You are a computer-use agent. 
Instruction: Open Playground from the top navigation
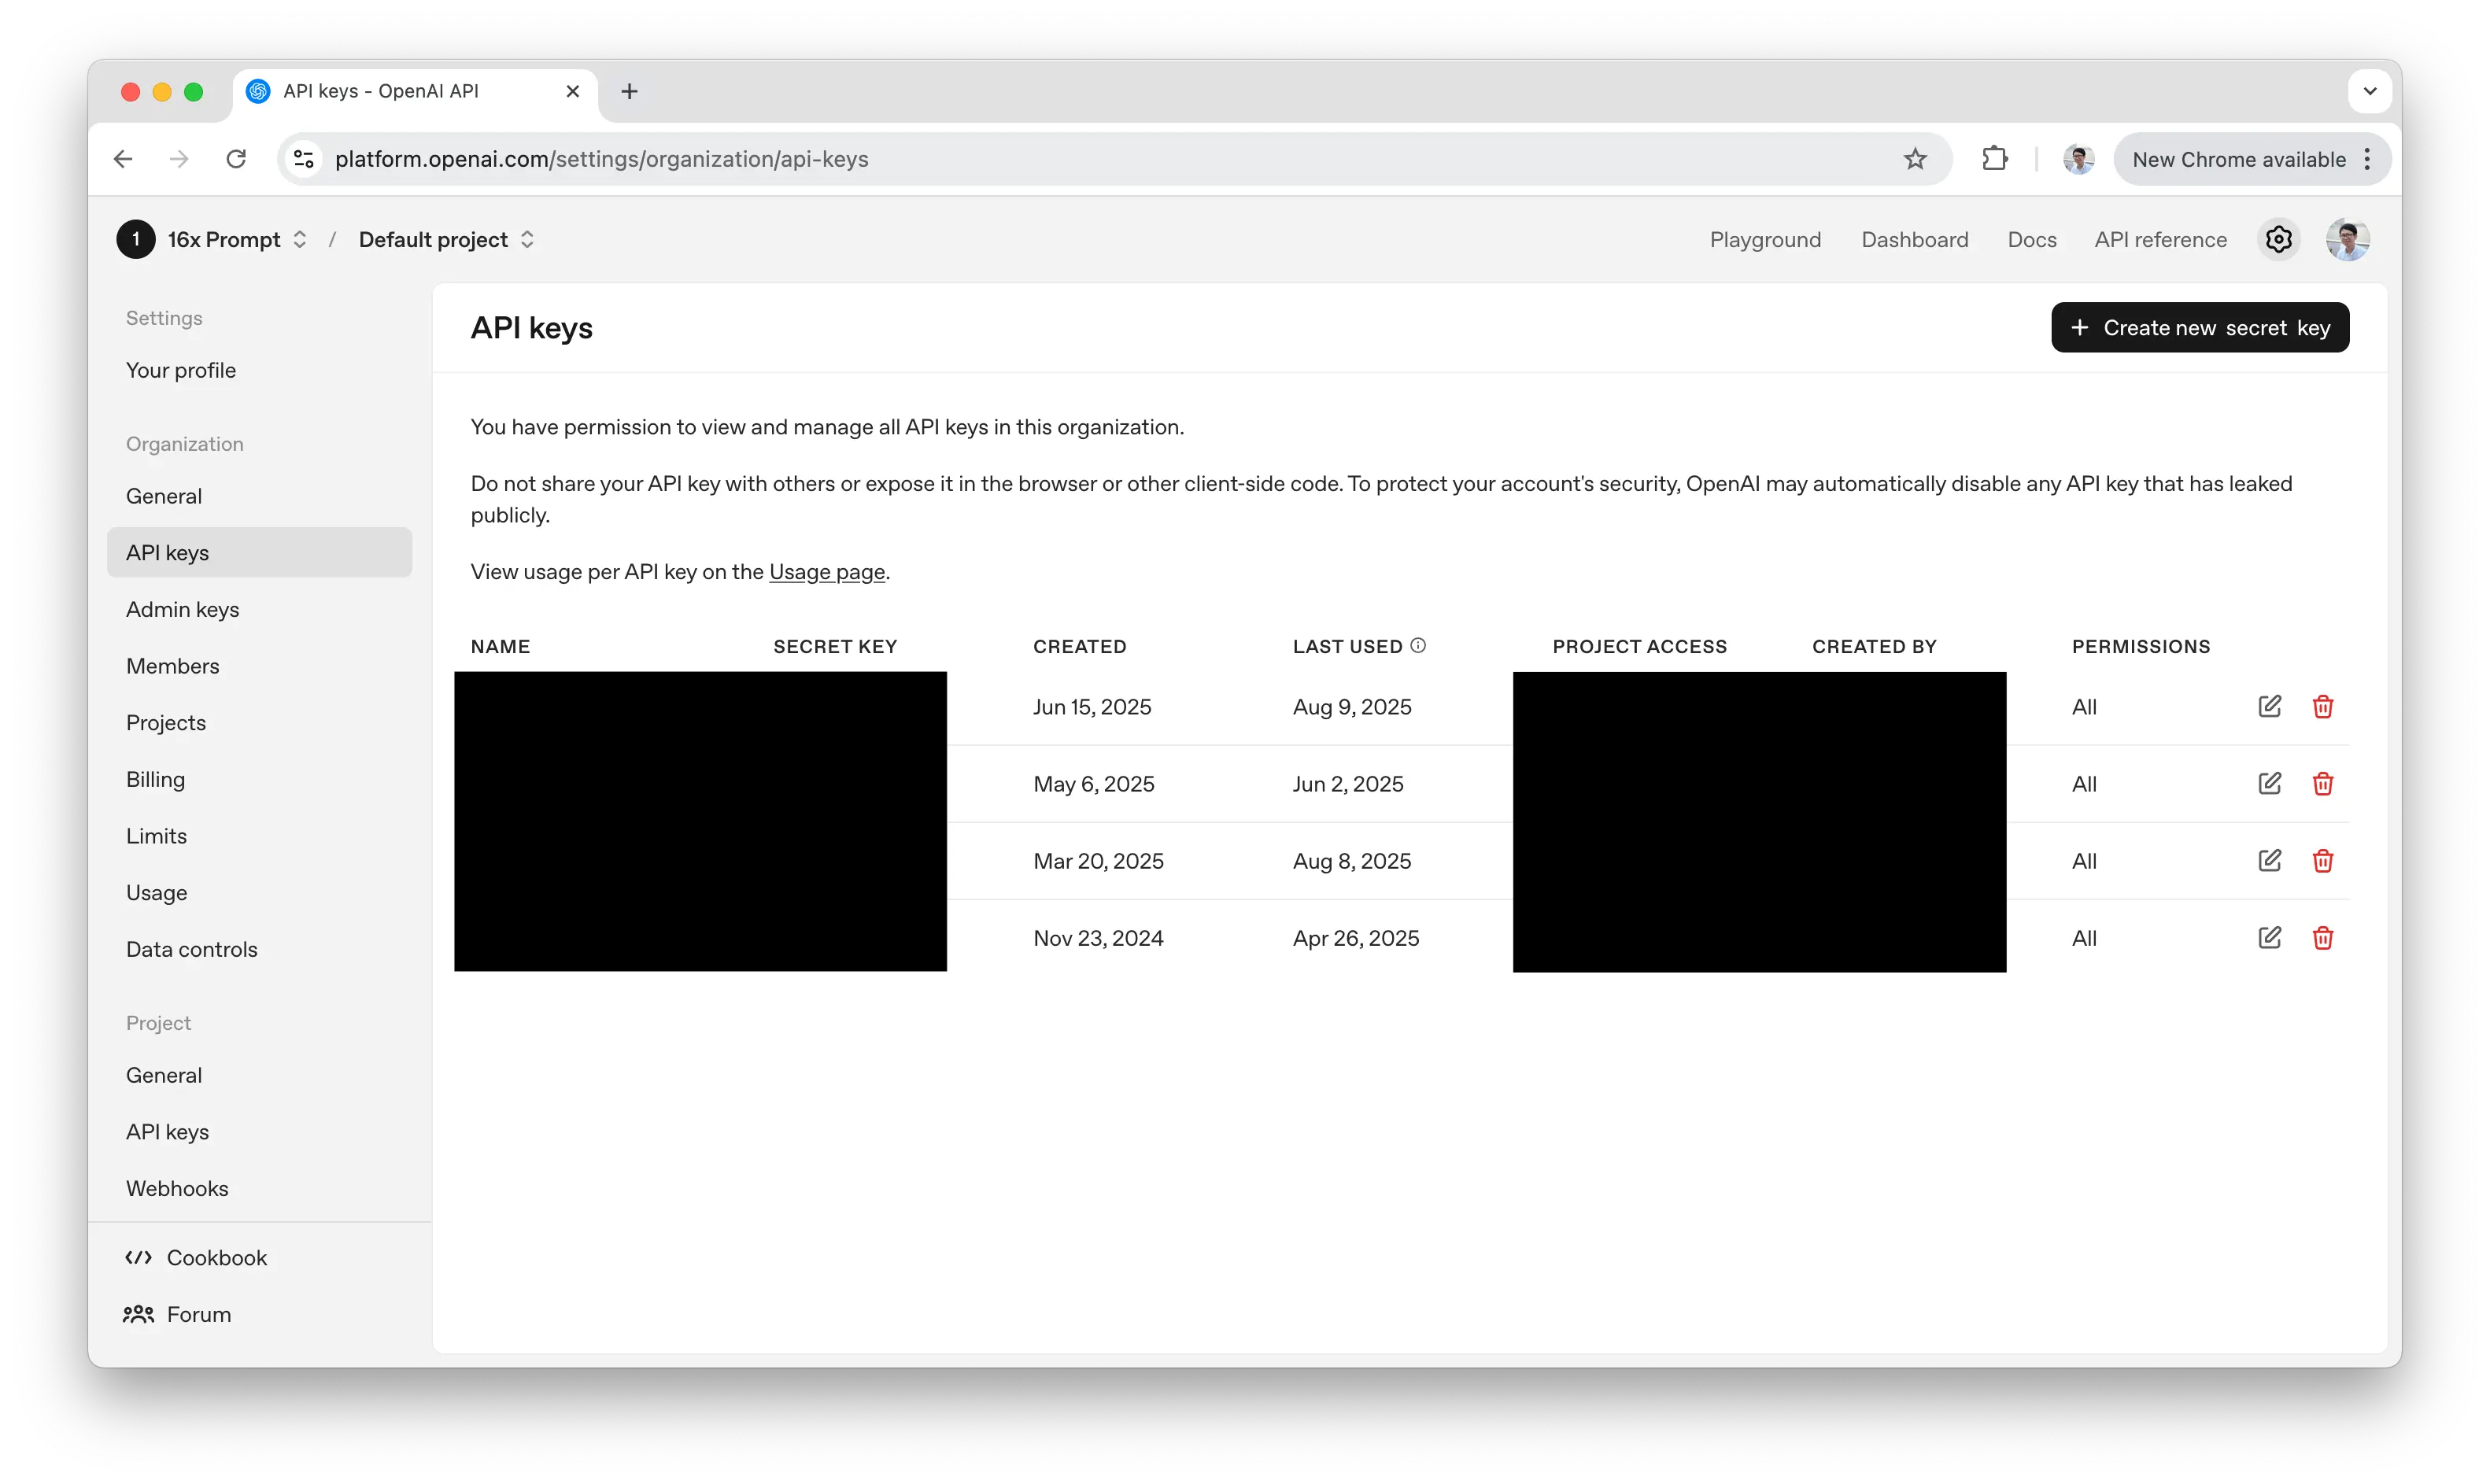[1765, 240]
